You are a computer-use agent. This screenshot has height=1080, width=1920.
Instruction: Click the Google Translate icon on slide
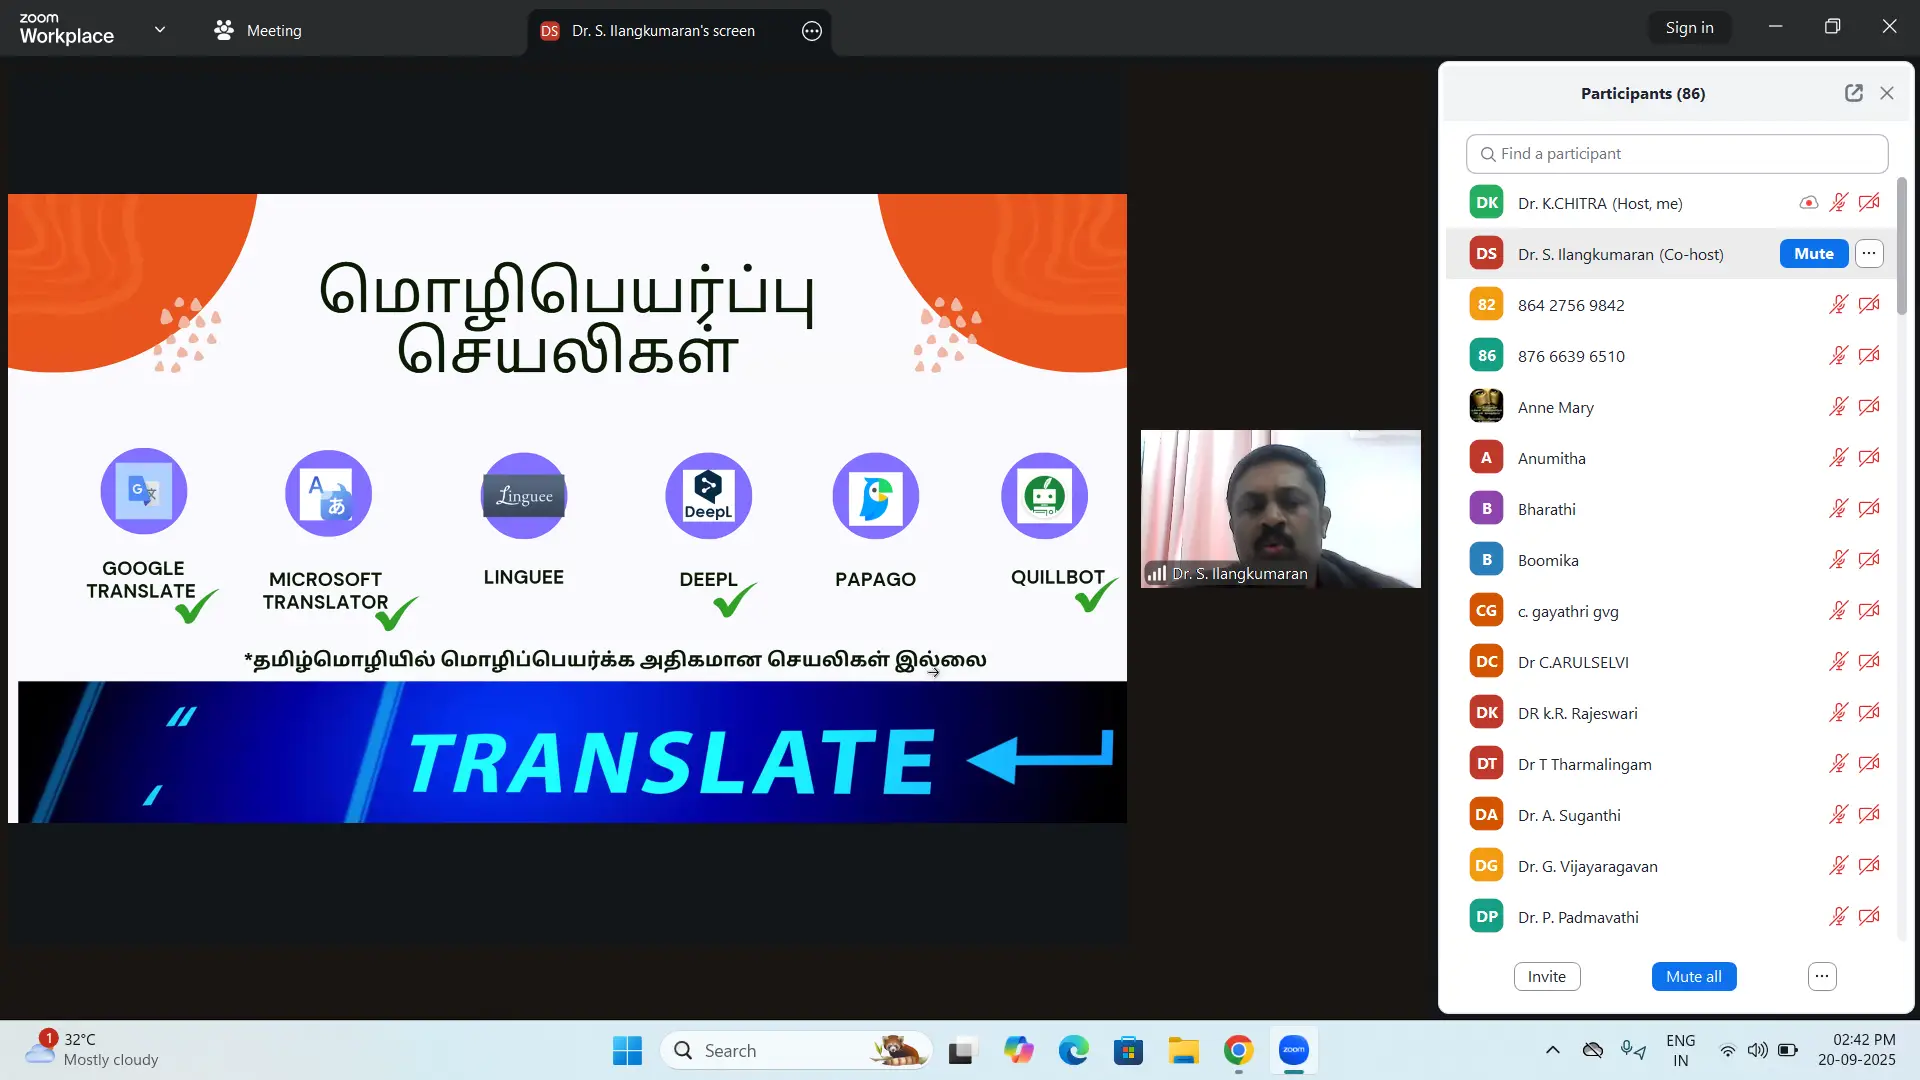[144, 492]
